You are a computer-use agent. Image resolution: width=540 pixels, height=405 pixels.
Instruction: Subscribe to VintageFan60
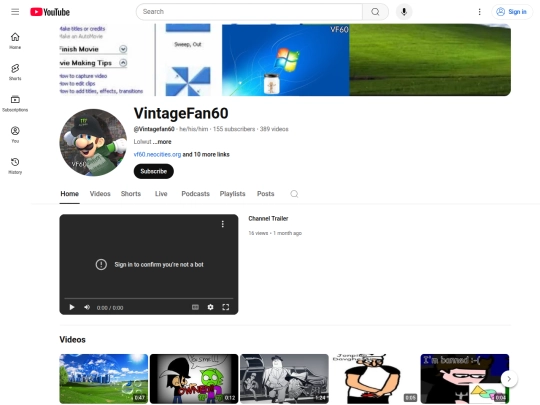[x=154, y=171]
